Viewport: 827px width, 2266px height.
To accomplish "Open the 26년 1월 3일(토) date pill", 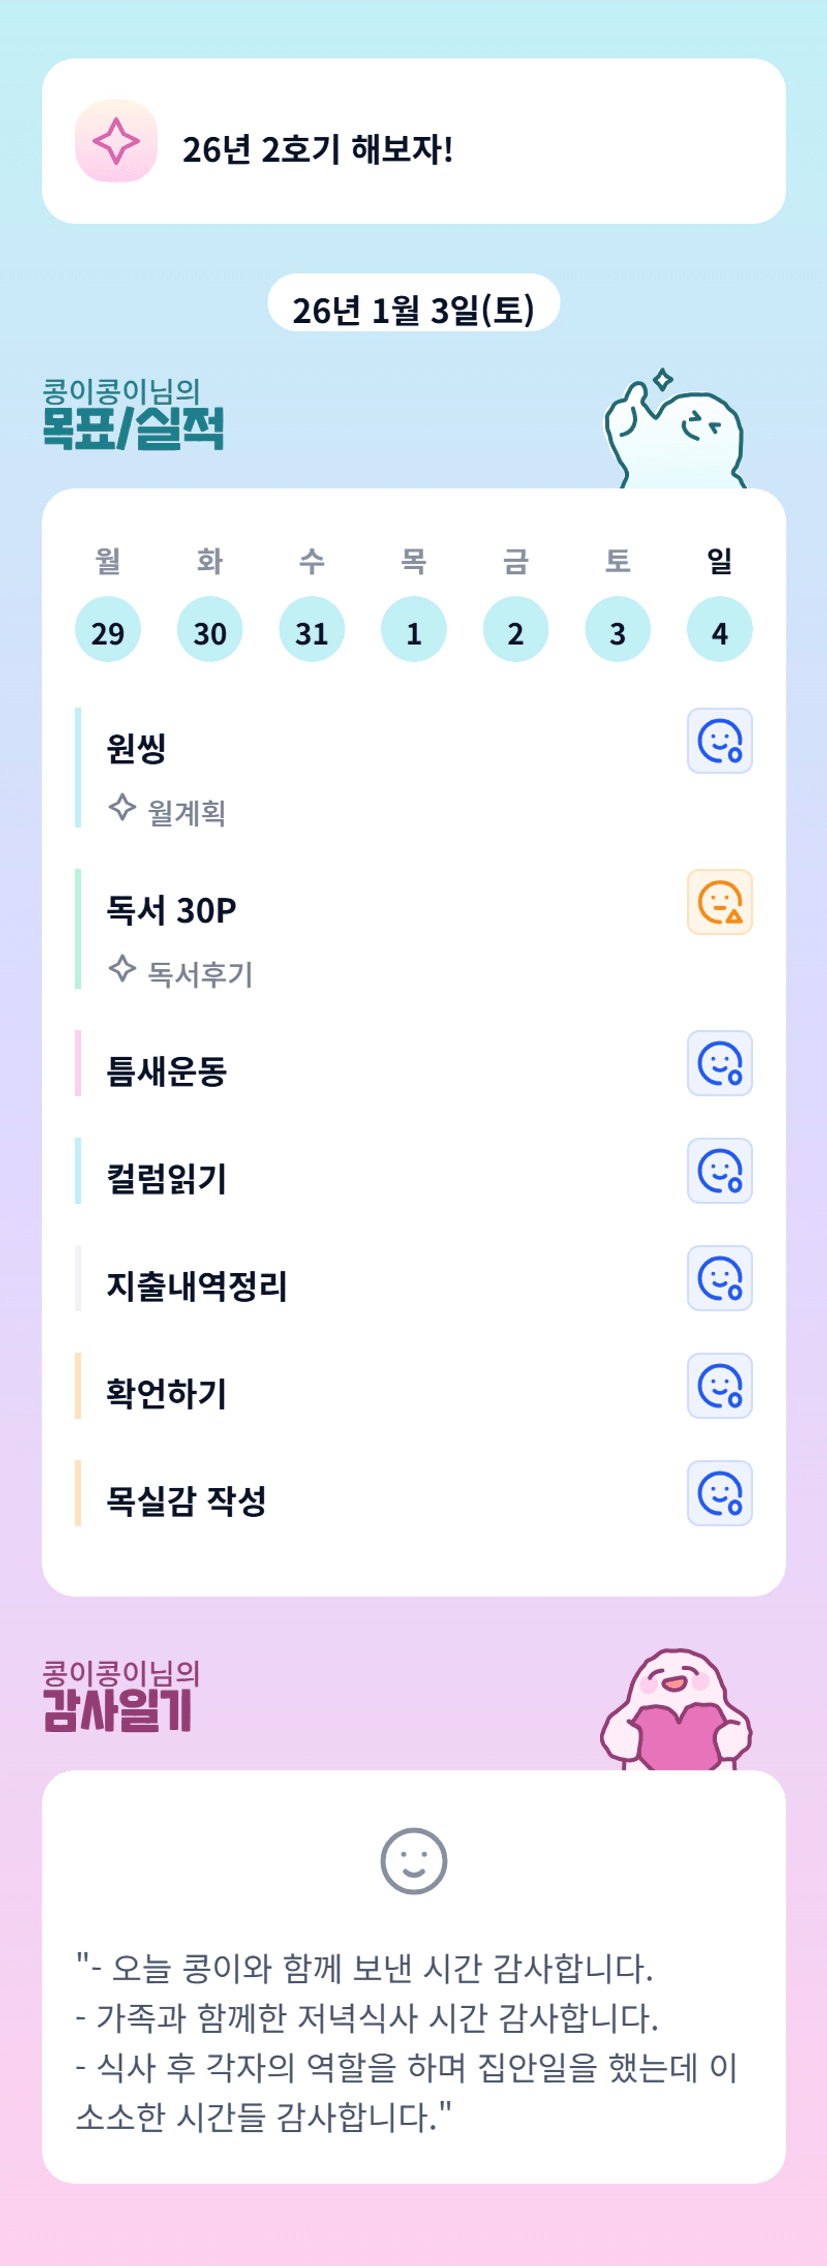I will click(413, 309).
